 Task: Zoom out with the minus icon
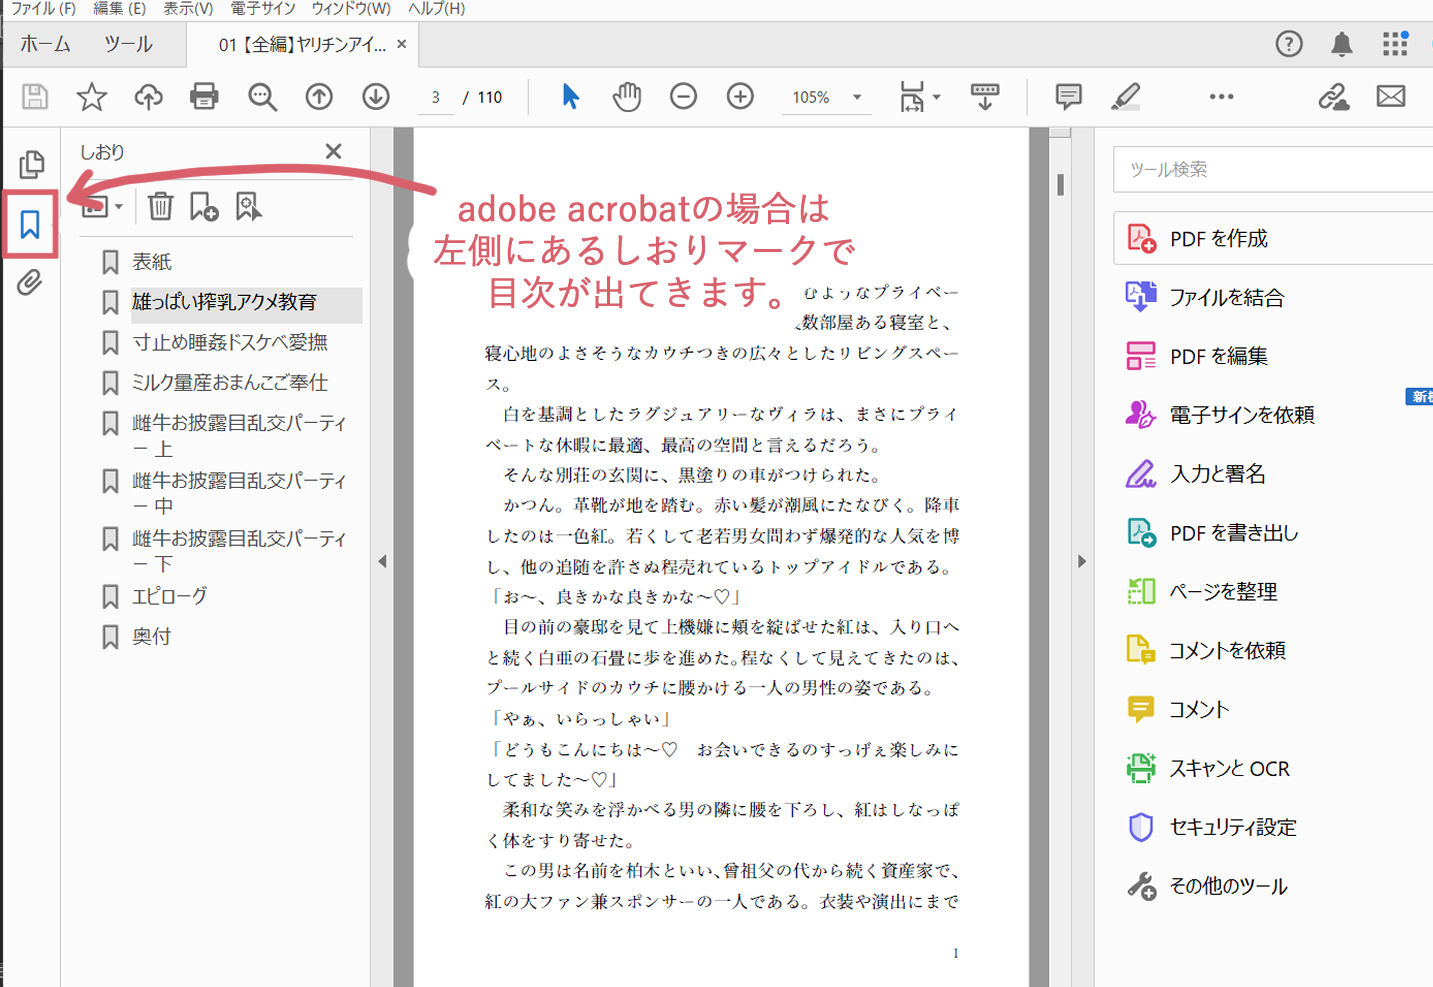point(683,97)
